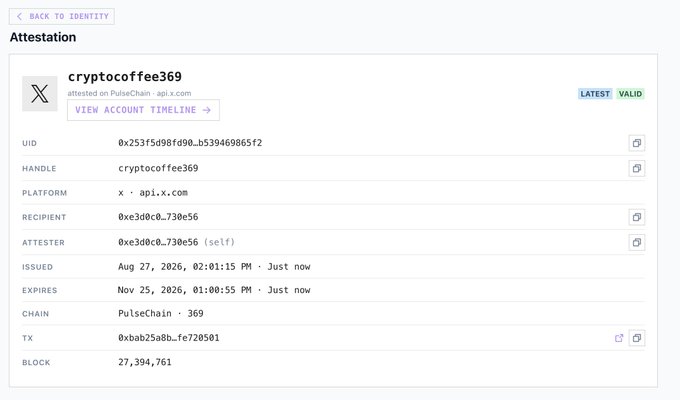The image size is (680, 400).
Task: Click 'attested on PulseChain · api.x.com' subtitle
Action: click(129, 93)
